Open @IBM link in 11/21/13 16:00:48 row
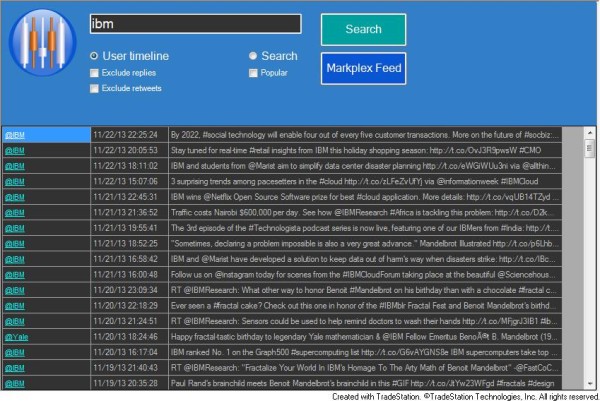Image resolution: width=600 pixels, height=401 pixels. pyautogui.click(x=15, y=275)
